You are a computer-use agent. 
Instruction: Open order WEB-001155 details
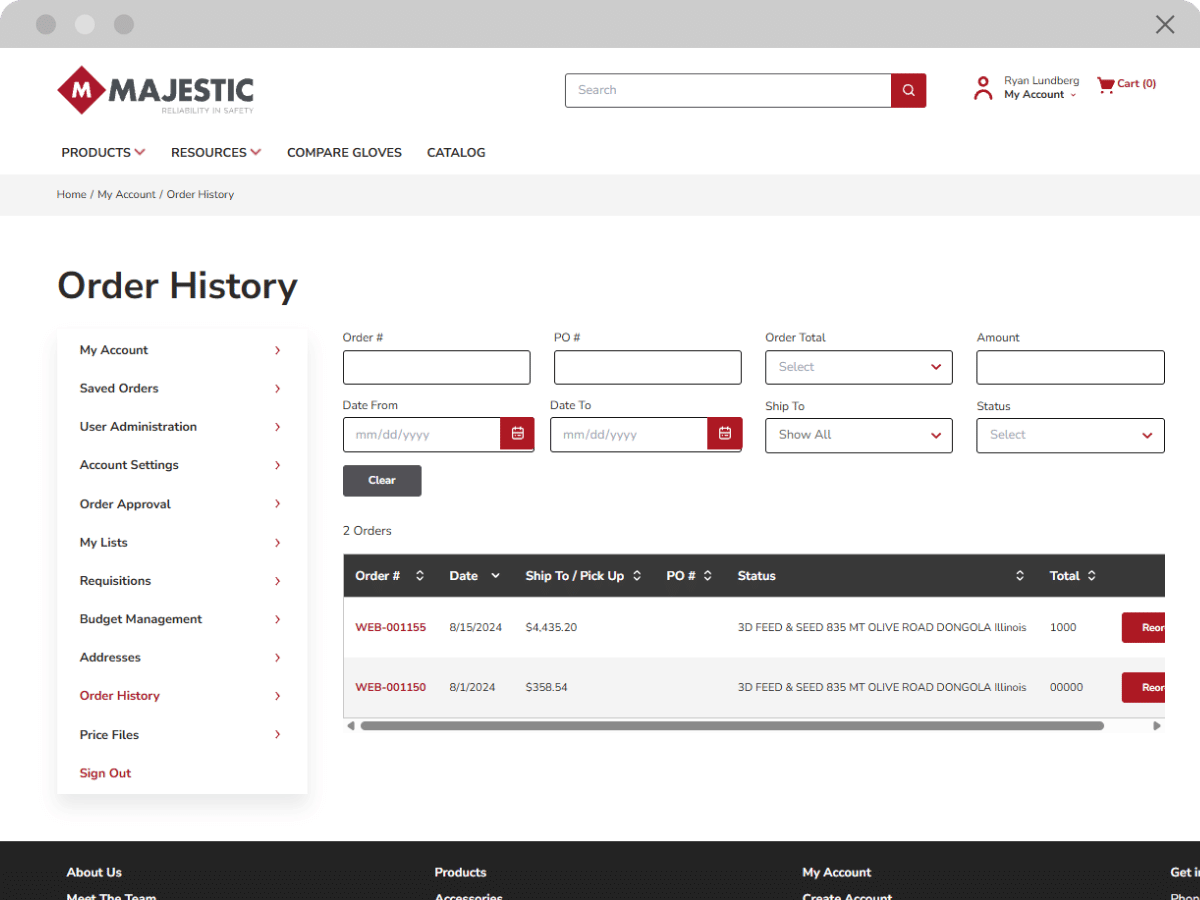[390, 627]
